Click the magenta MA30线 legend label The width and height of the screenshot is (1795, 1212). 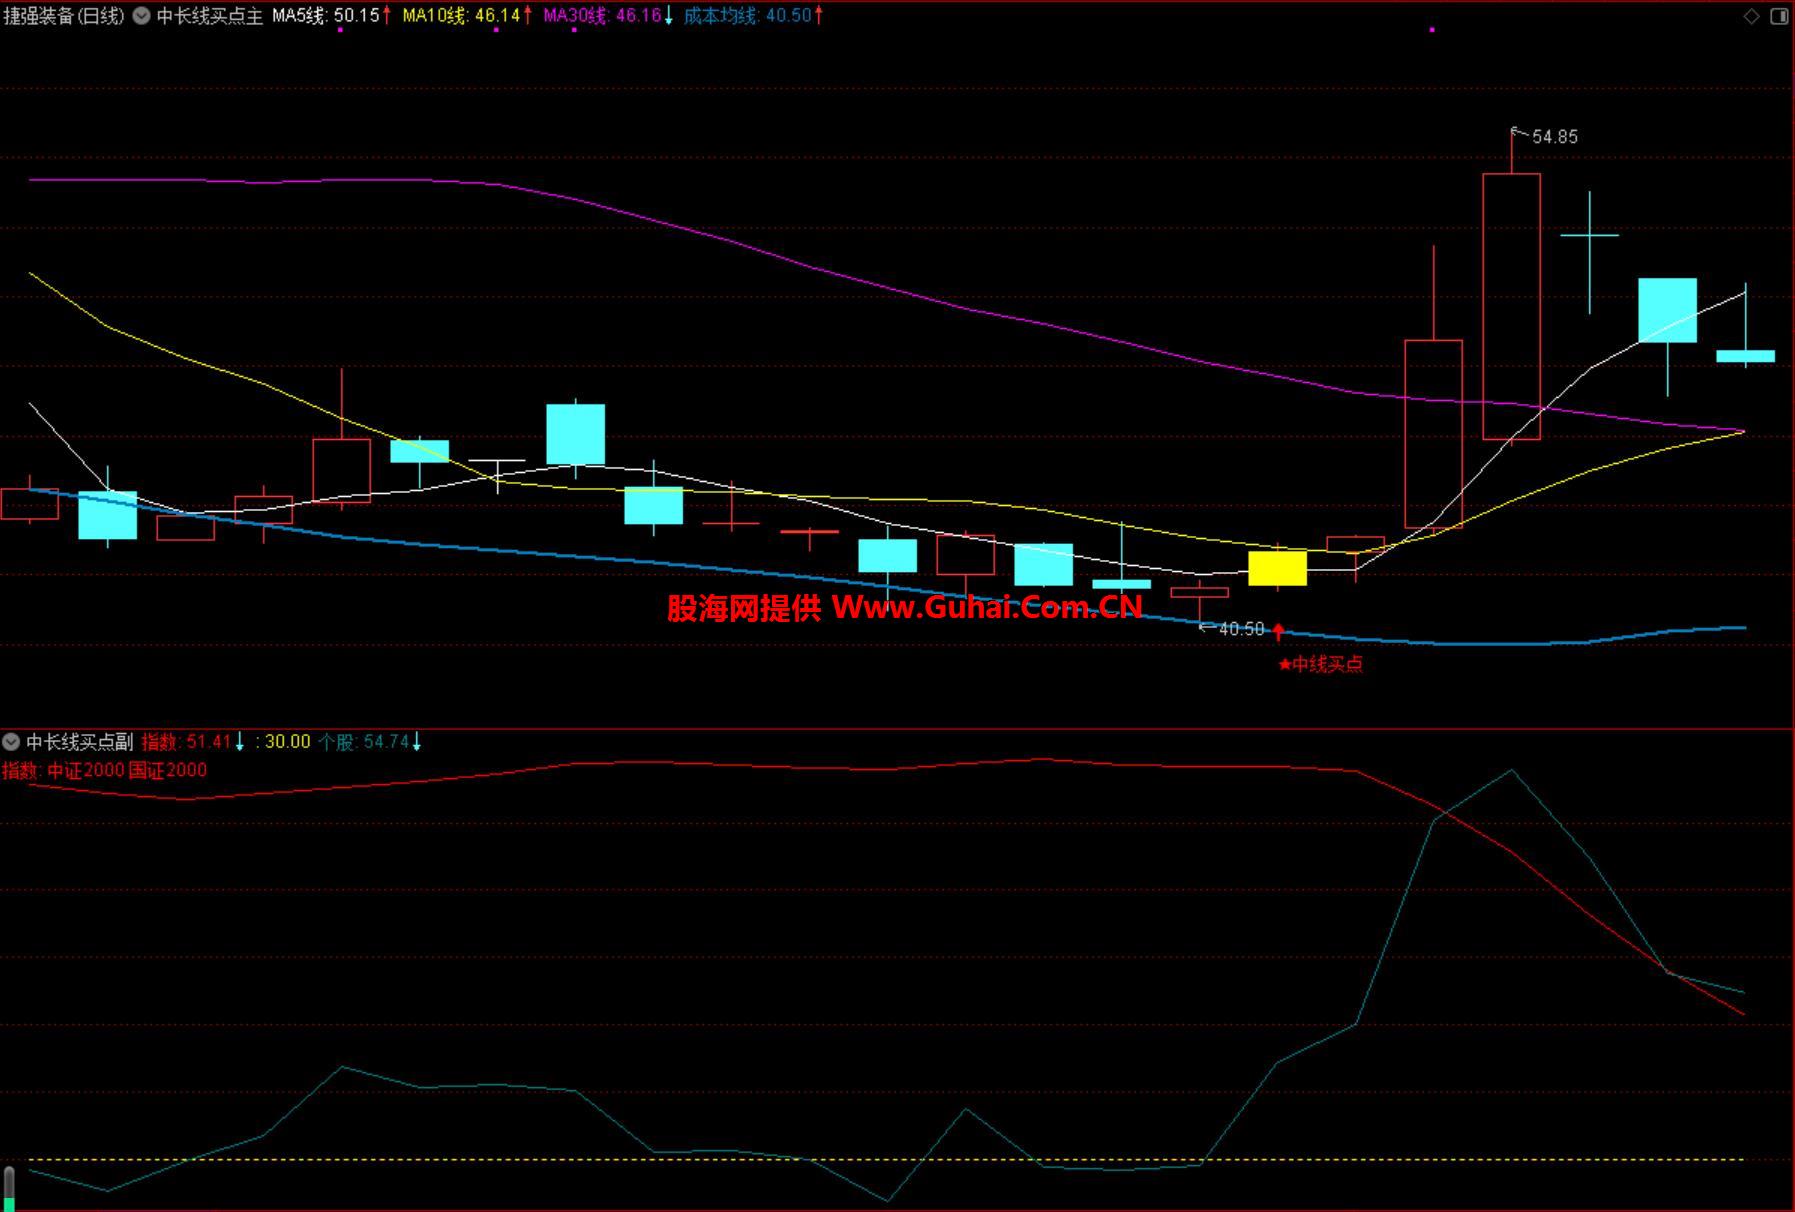click(x=602, y=16)
